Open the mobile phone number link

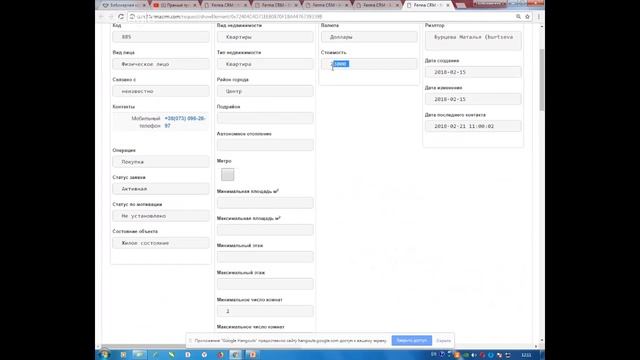click(x=184, y=122)
